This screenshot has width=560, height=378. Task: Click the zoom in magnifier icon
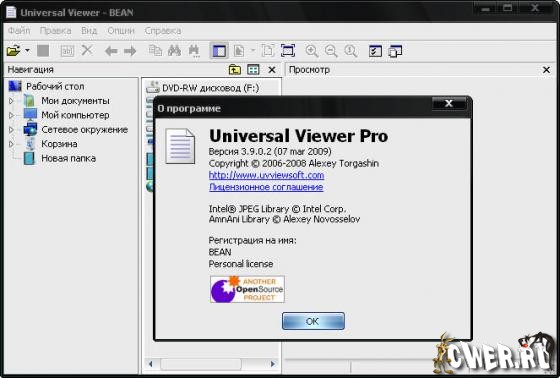pos(312,51)
